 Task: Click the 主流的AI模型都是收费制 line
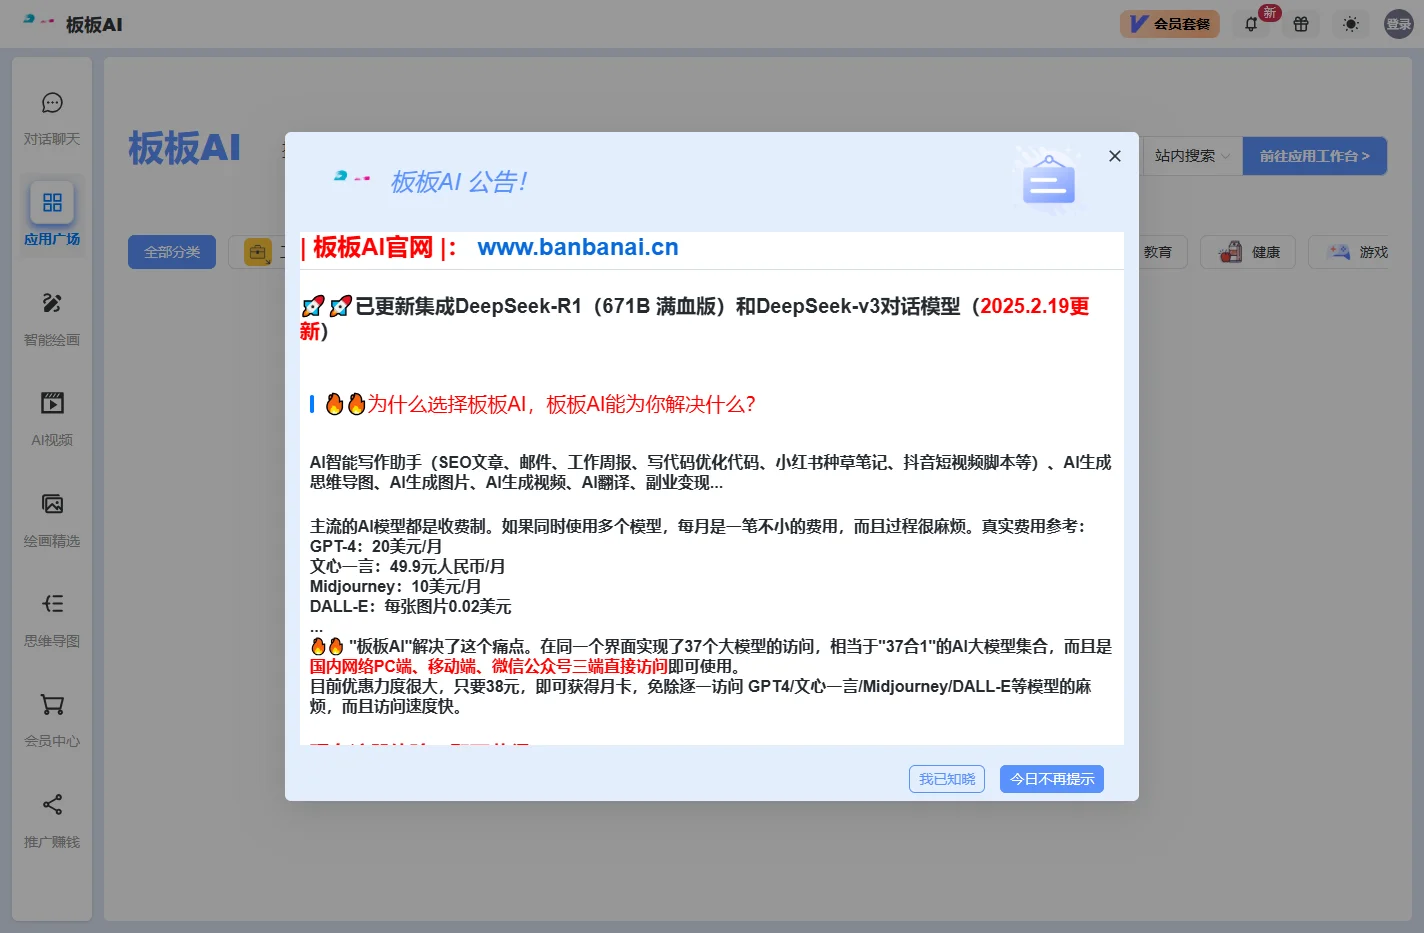point(698,526)
